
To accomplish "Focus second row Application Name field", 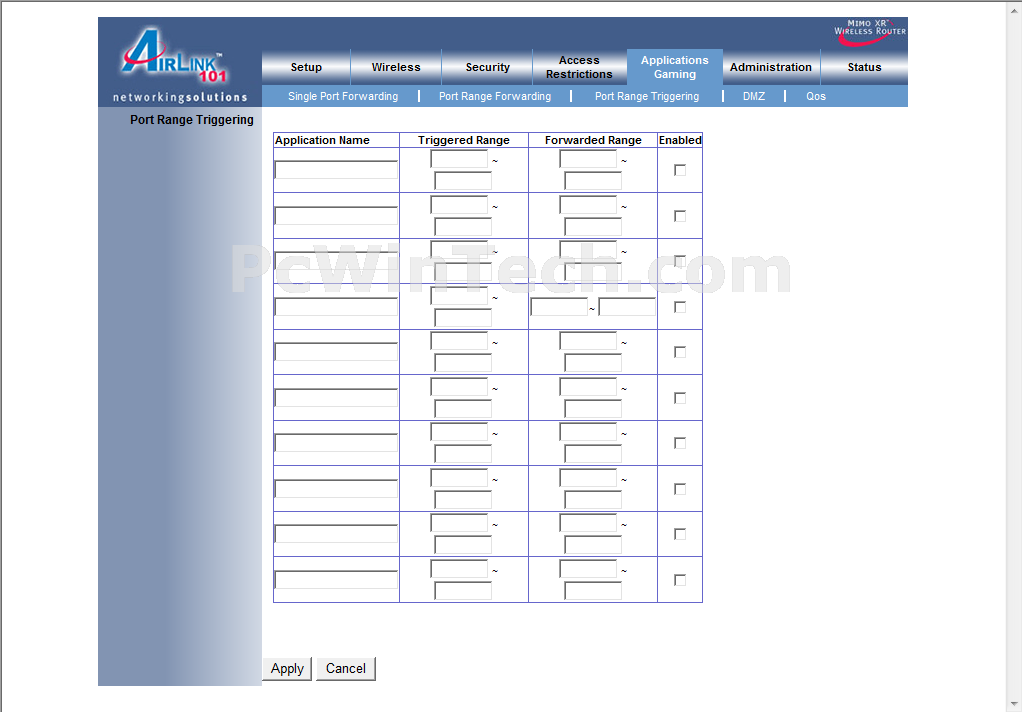I will [336, 216].
